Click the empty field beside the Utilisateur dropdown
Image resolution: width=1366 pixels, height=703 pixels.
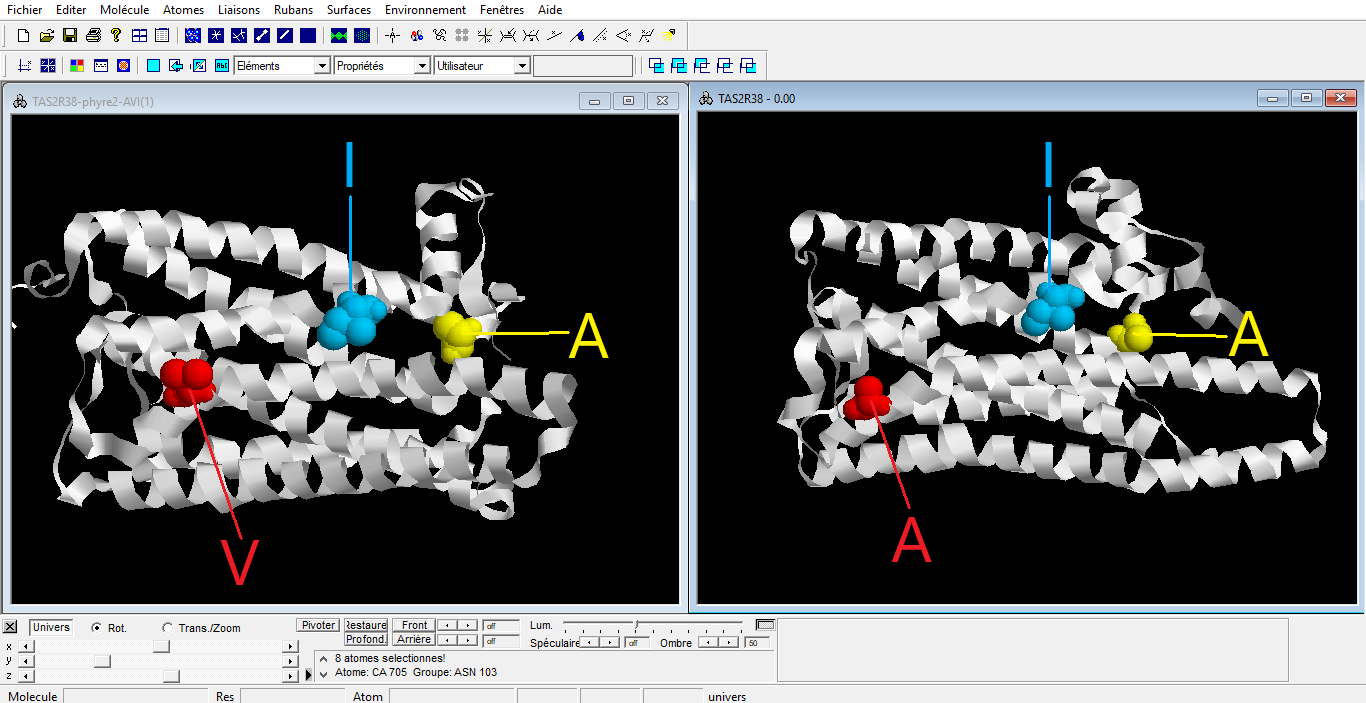[x=583, y=66]
